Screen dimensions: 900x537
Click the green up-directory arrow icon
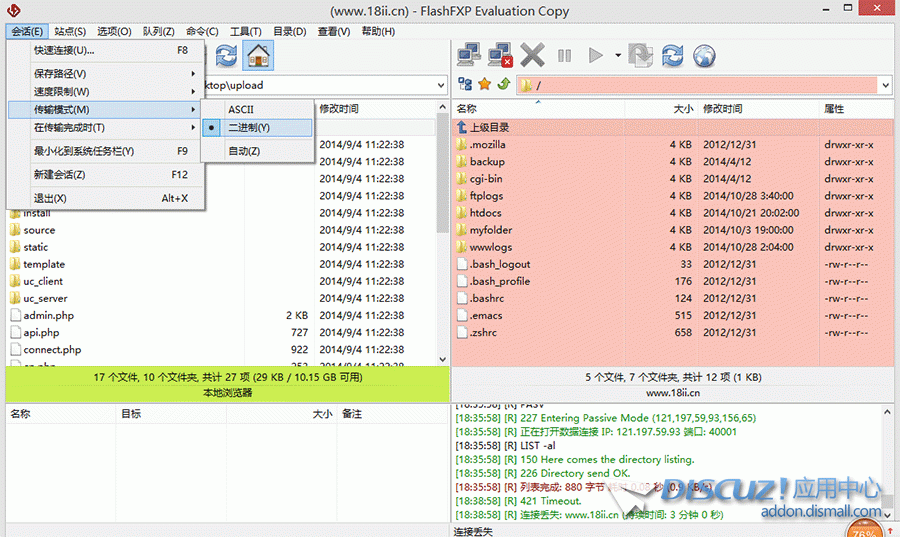click(x=502, y=85)
